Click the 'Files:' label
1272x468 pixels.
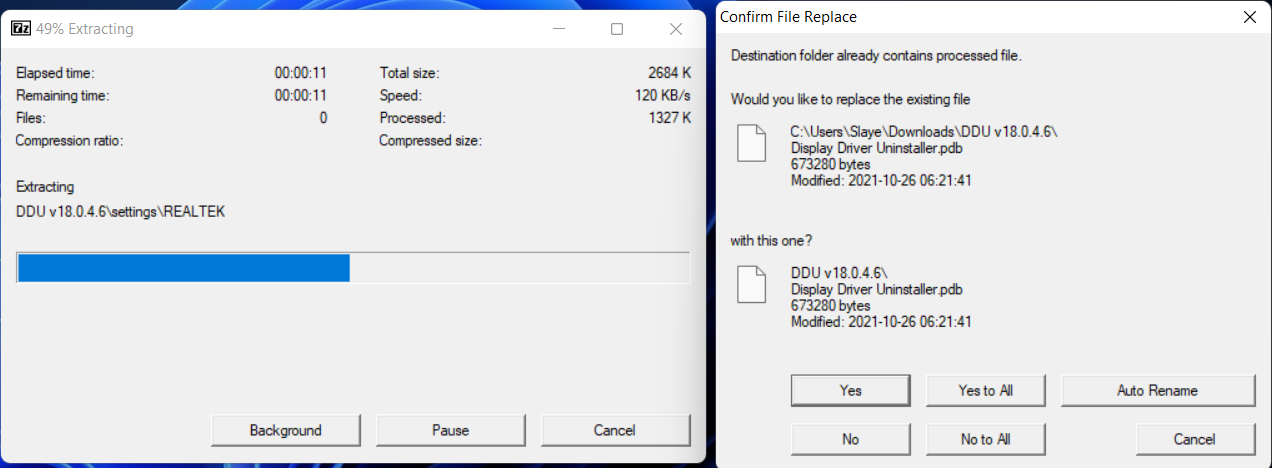pyautogui.click(x=31, y=118)
